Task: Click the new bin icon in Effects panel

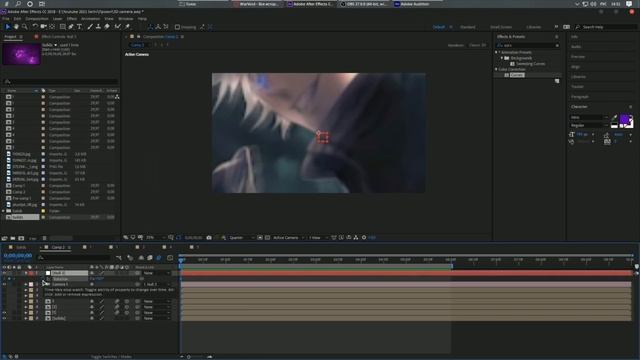Action: pyautogui.click(x=557, y=81)
